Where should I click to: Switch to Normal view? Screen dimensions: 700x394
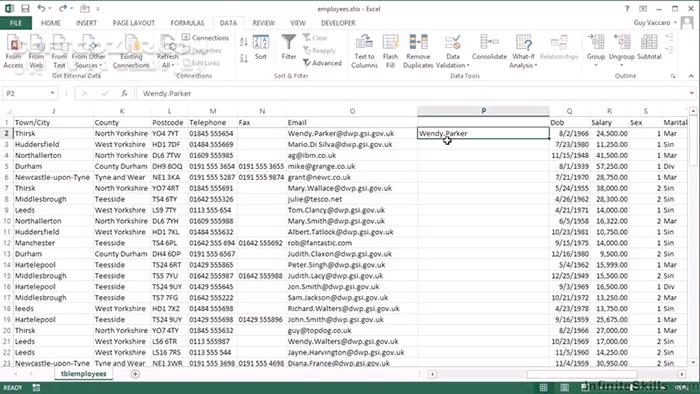(543, 388)
